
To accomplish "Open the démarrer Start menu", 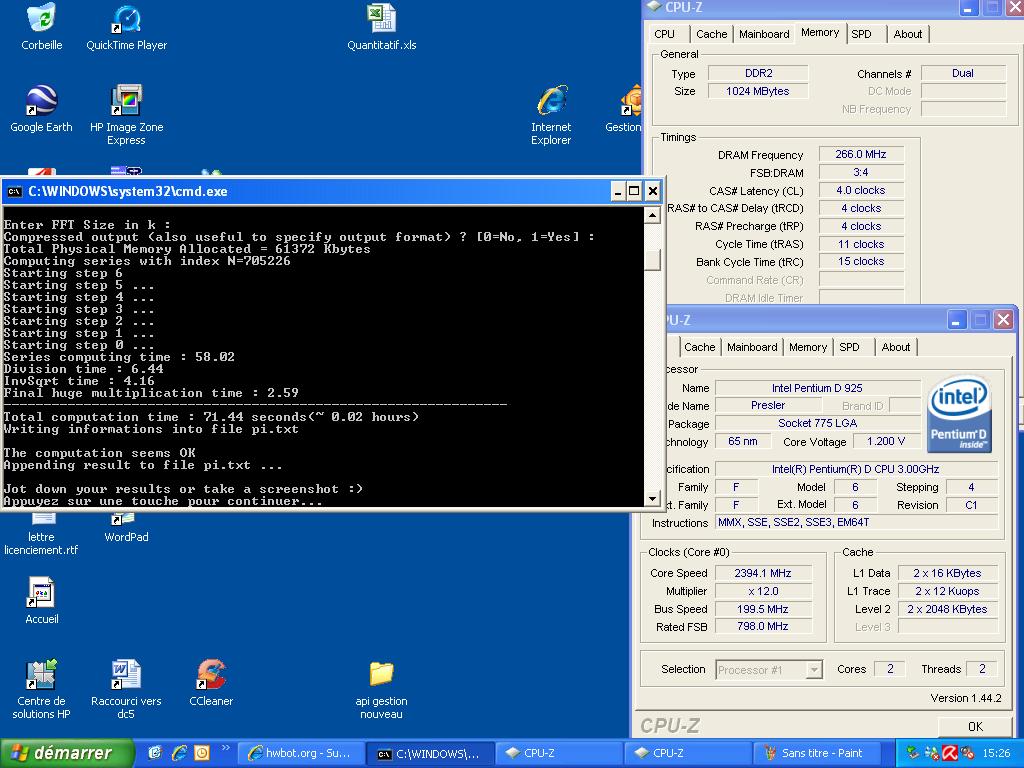I will coord(67,753).
